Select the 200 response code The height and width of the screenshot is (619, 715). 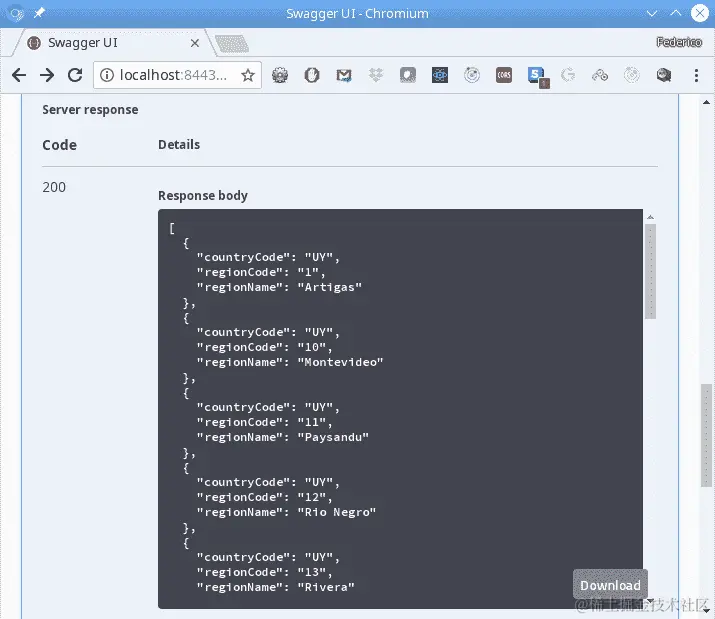[54, 187]
